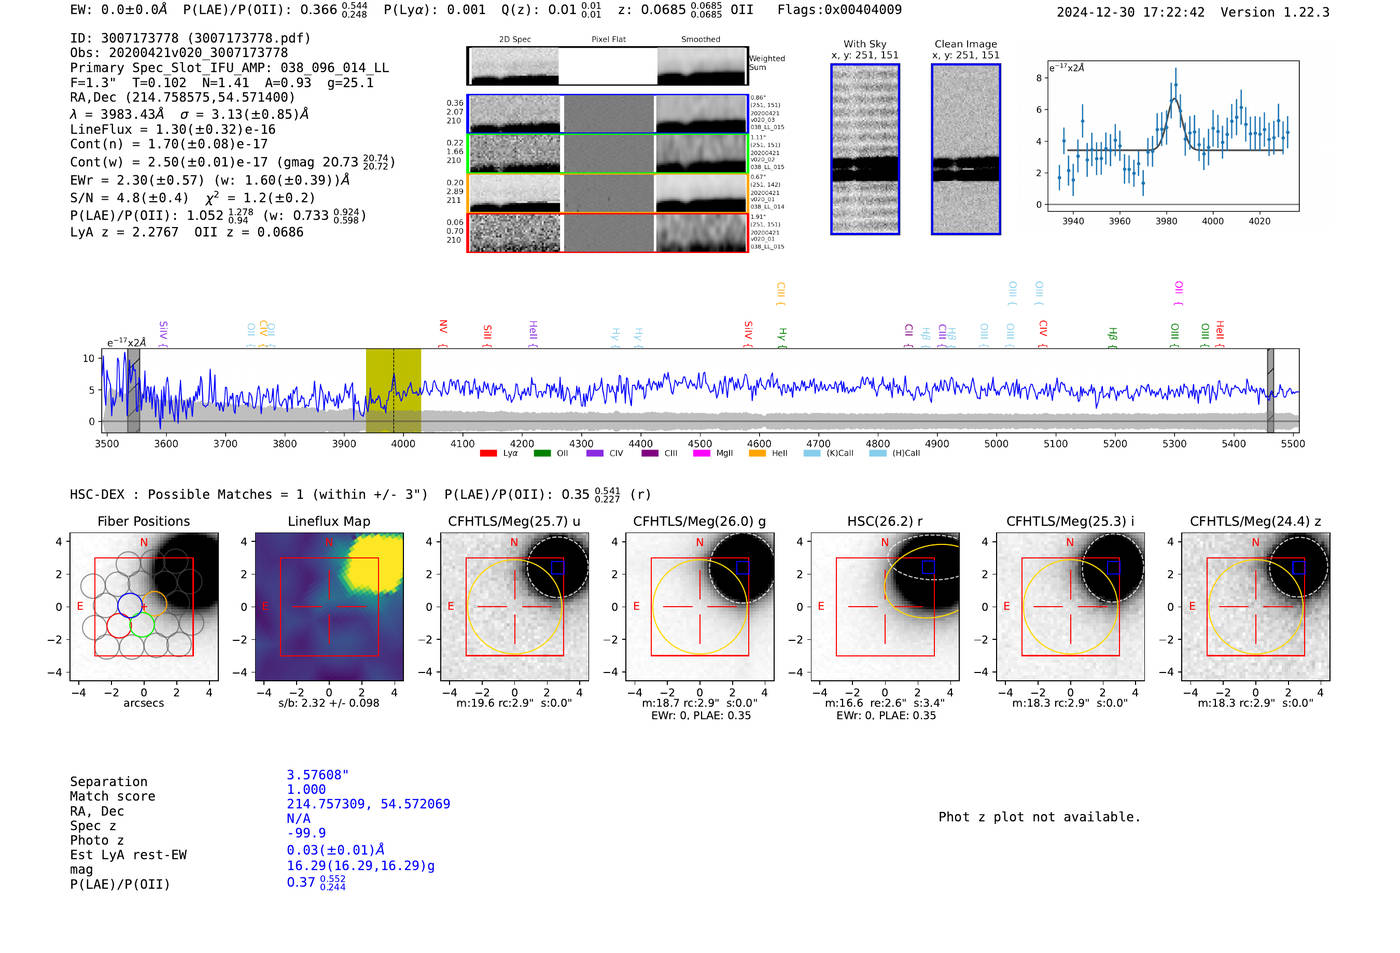The width and height of the screenshot is (1400, 953).
Task: Click the yellow highlighted band in the spectrum
Action: (393, 391)
